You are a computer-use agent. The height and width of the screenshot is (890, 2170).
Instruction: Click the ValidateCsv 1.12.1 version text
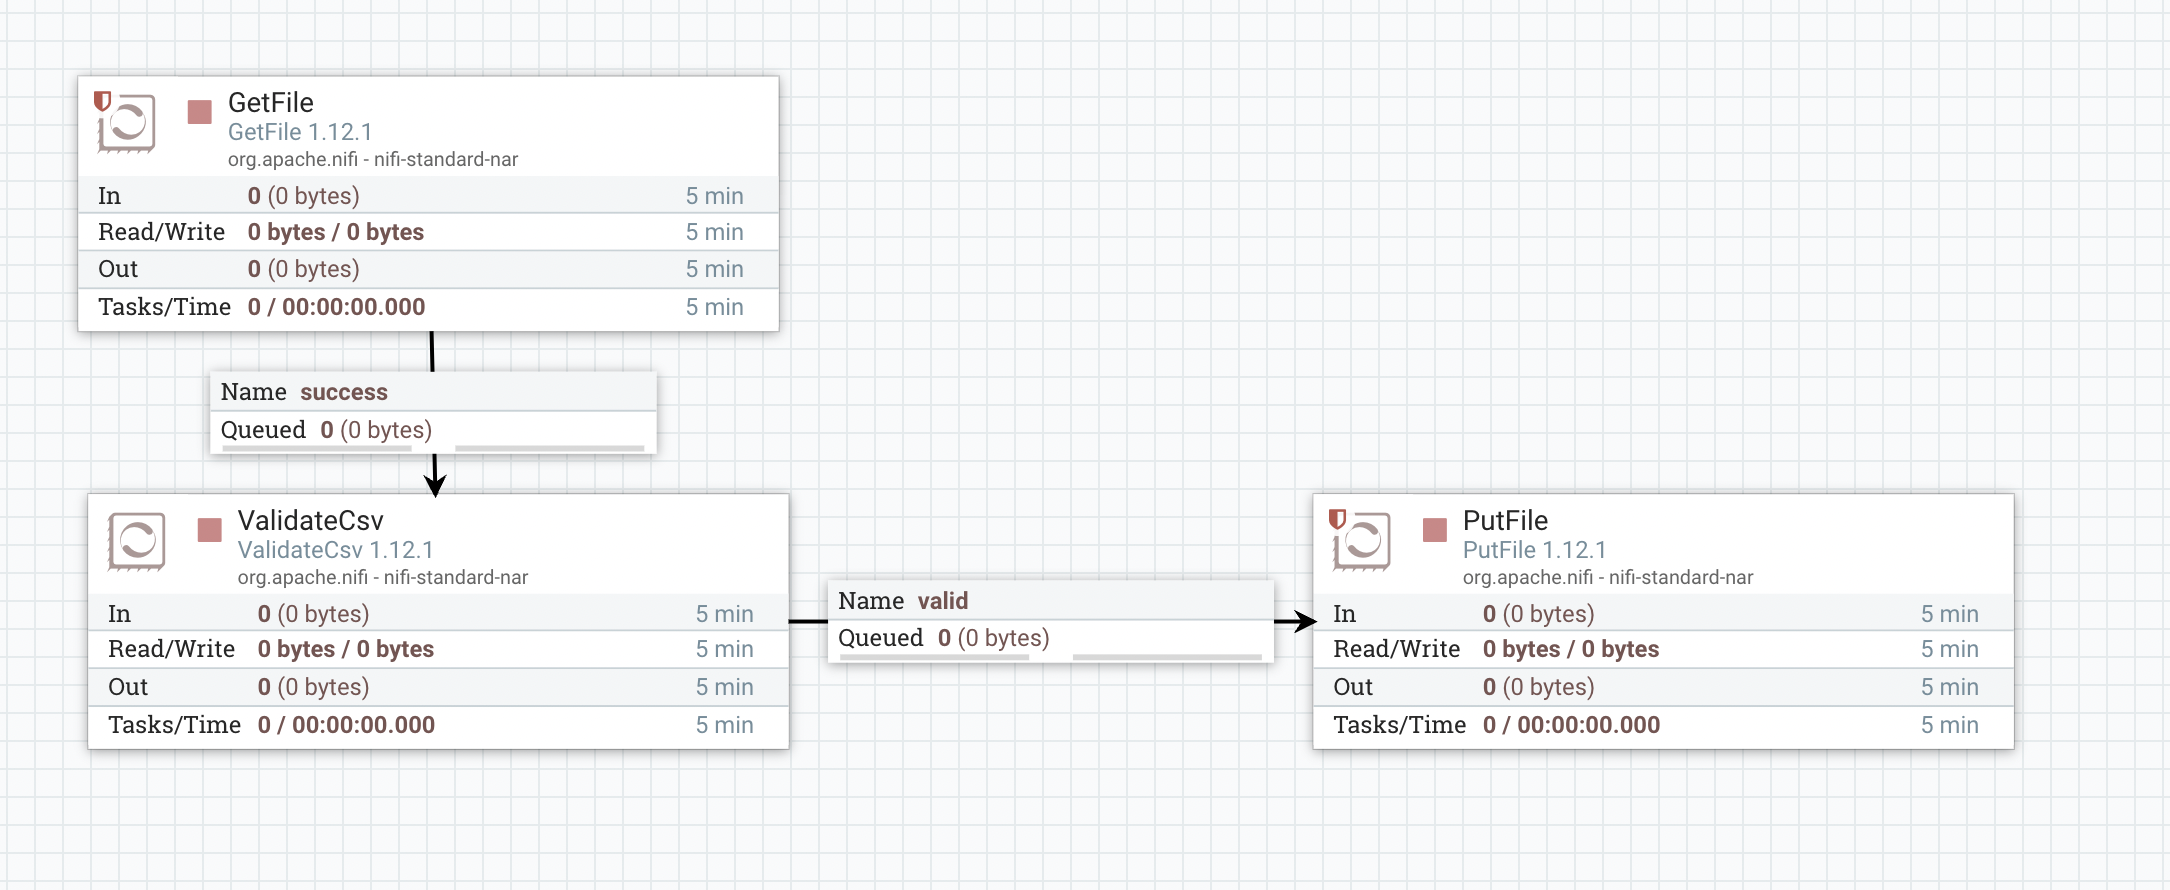pyautogui.click(x=336, y=550)
